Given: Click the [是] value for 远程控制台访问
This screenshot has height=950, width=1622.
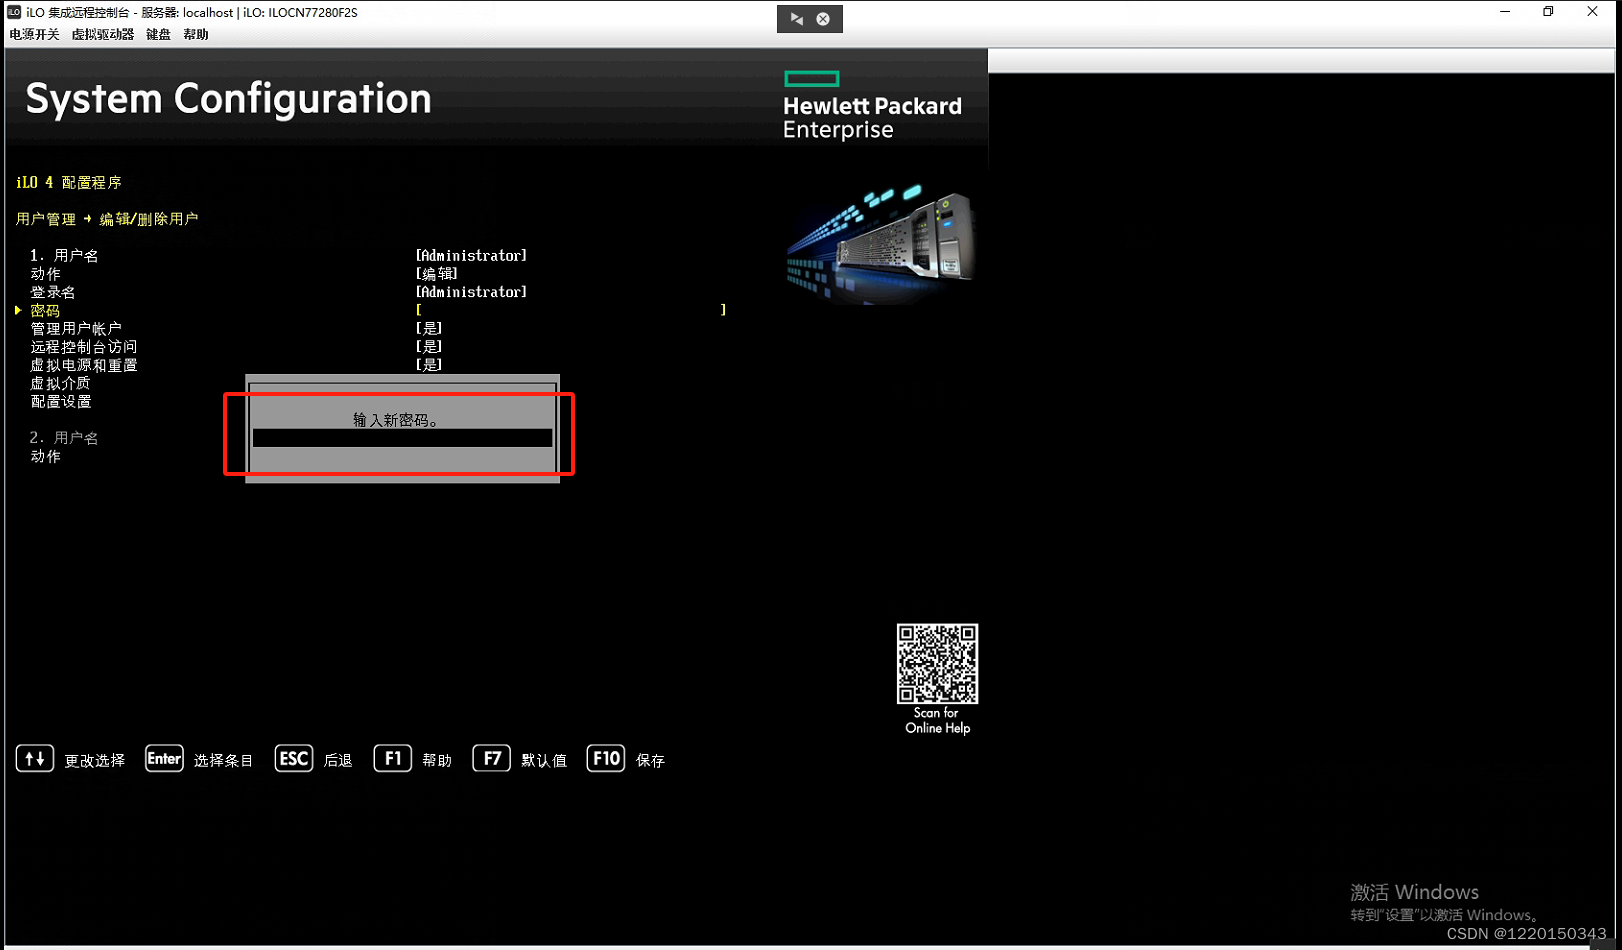Looking at the screenshot, I should point(429,346).
